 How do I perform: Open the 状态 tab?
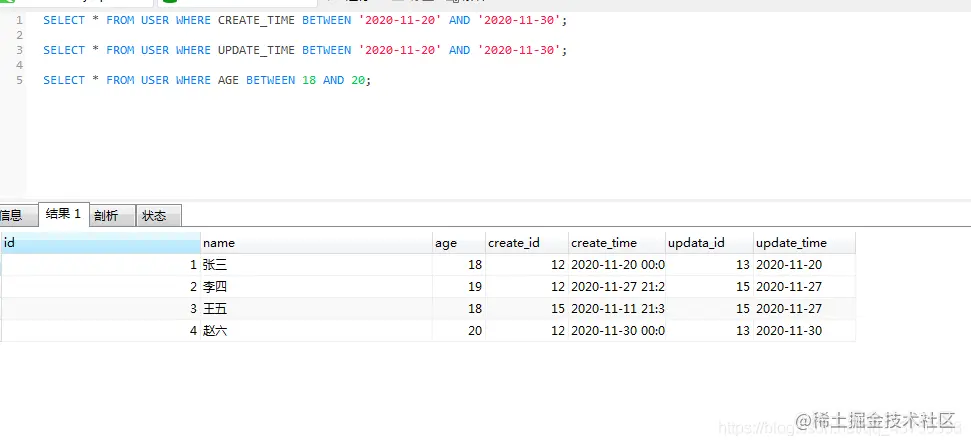(159, 216)
